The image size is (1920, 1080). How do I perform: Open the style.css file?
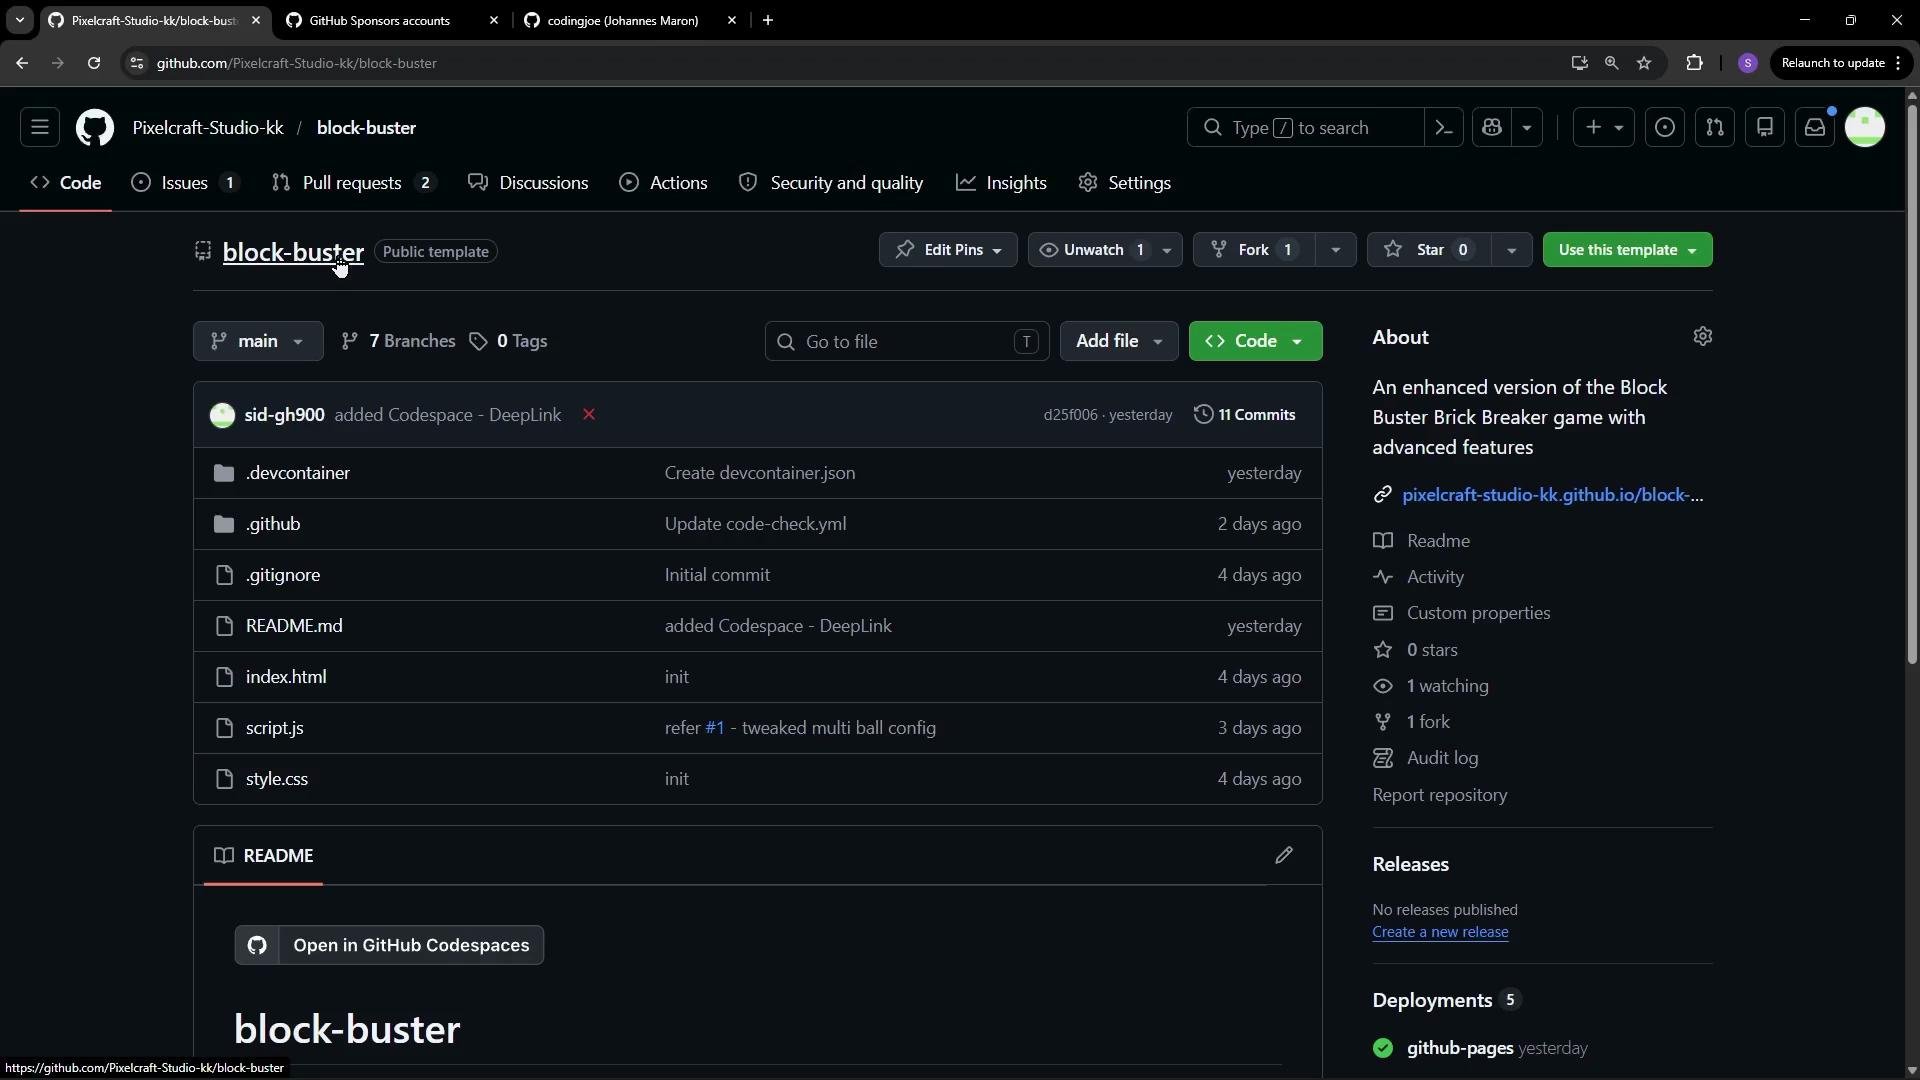(x=277, y=779)
